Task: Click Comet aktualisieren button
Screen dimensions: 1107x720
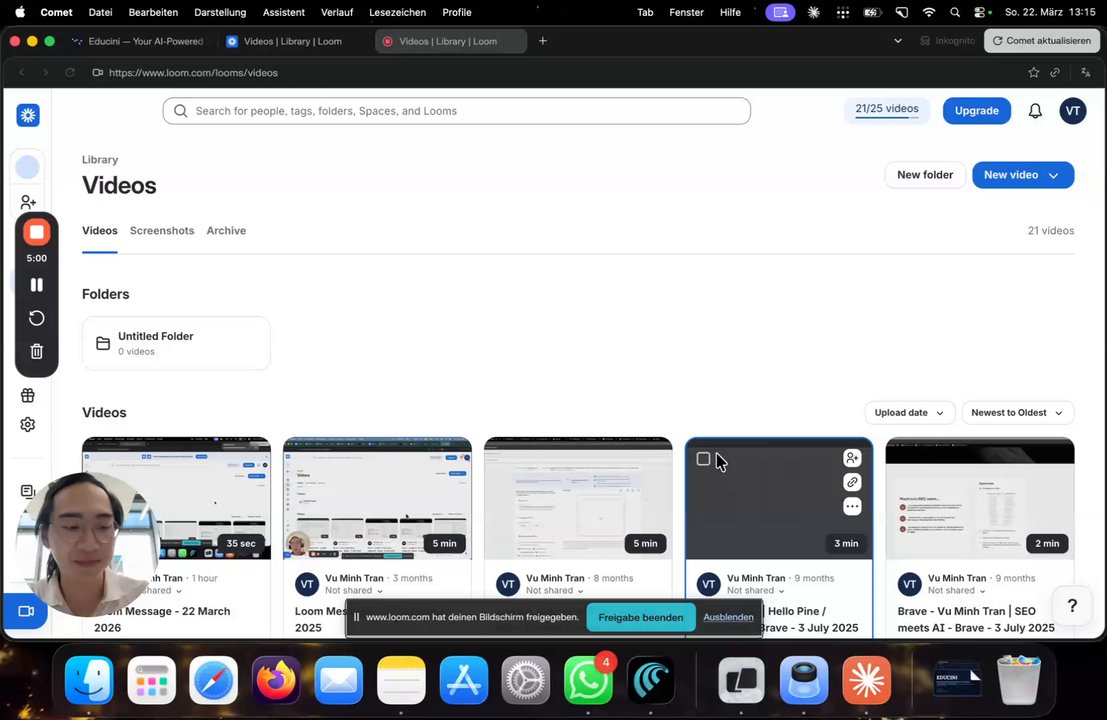Action: (1042, 41)
